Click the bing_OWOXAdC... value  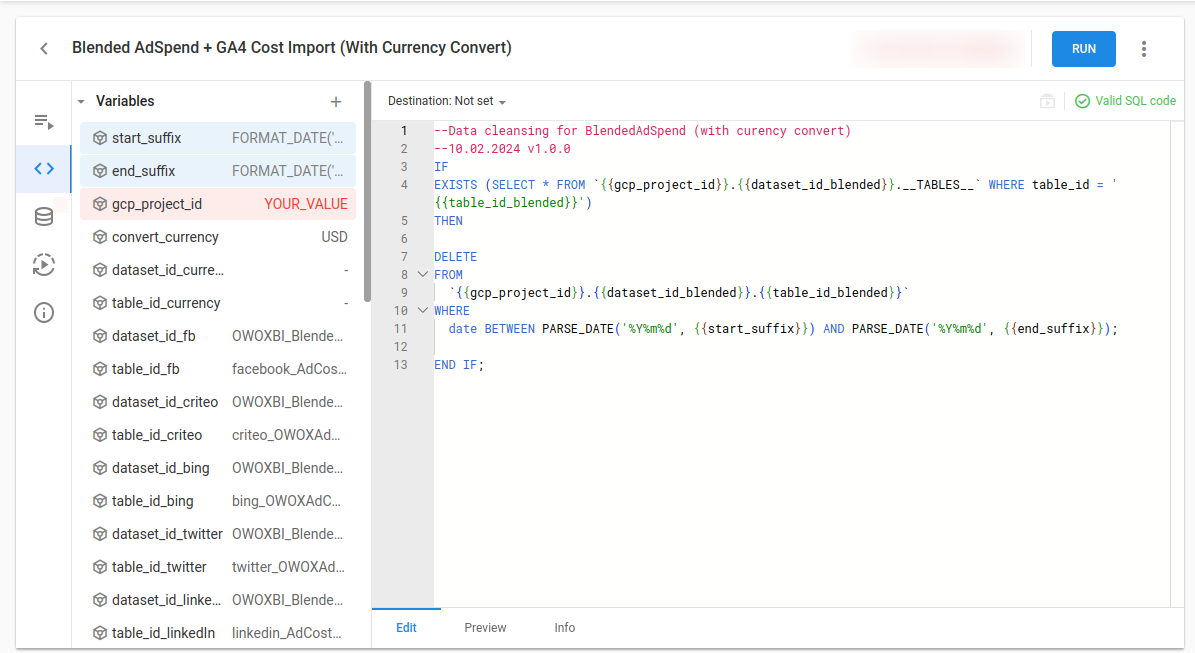click(x=286, y=501)
